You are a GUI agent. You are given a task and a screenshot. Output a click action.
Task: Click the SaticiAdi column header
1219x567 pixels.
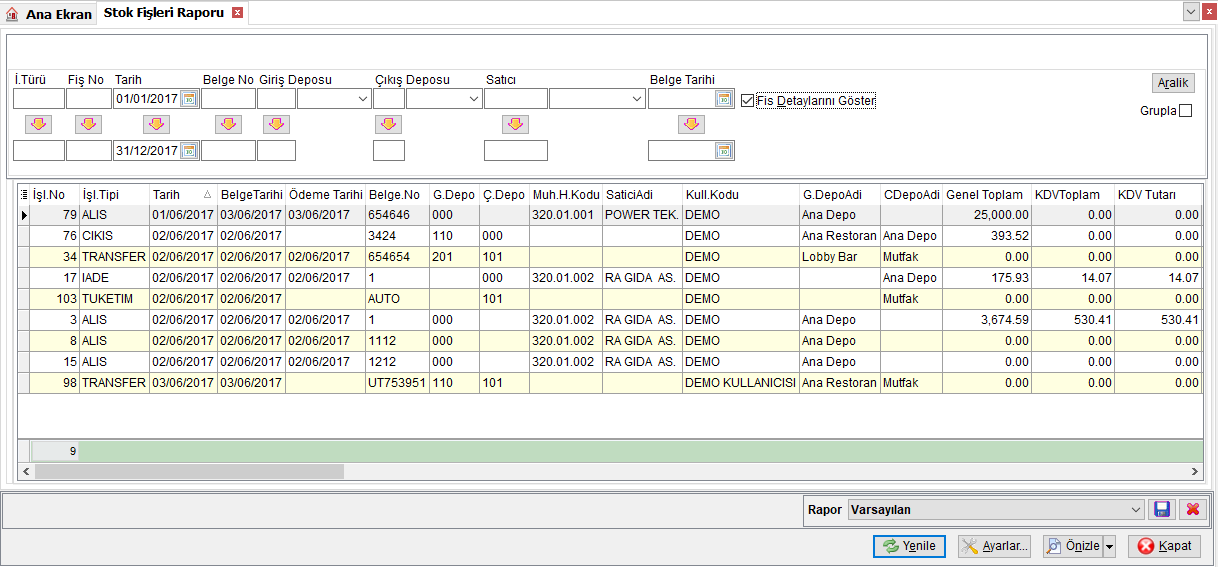pyautogui.click(x=642, y=194)
